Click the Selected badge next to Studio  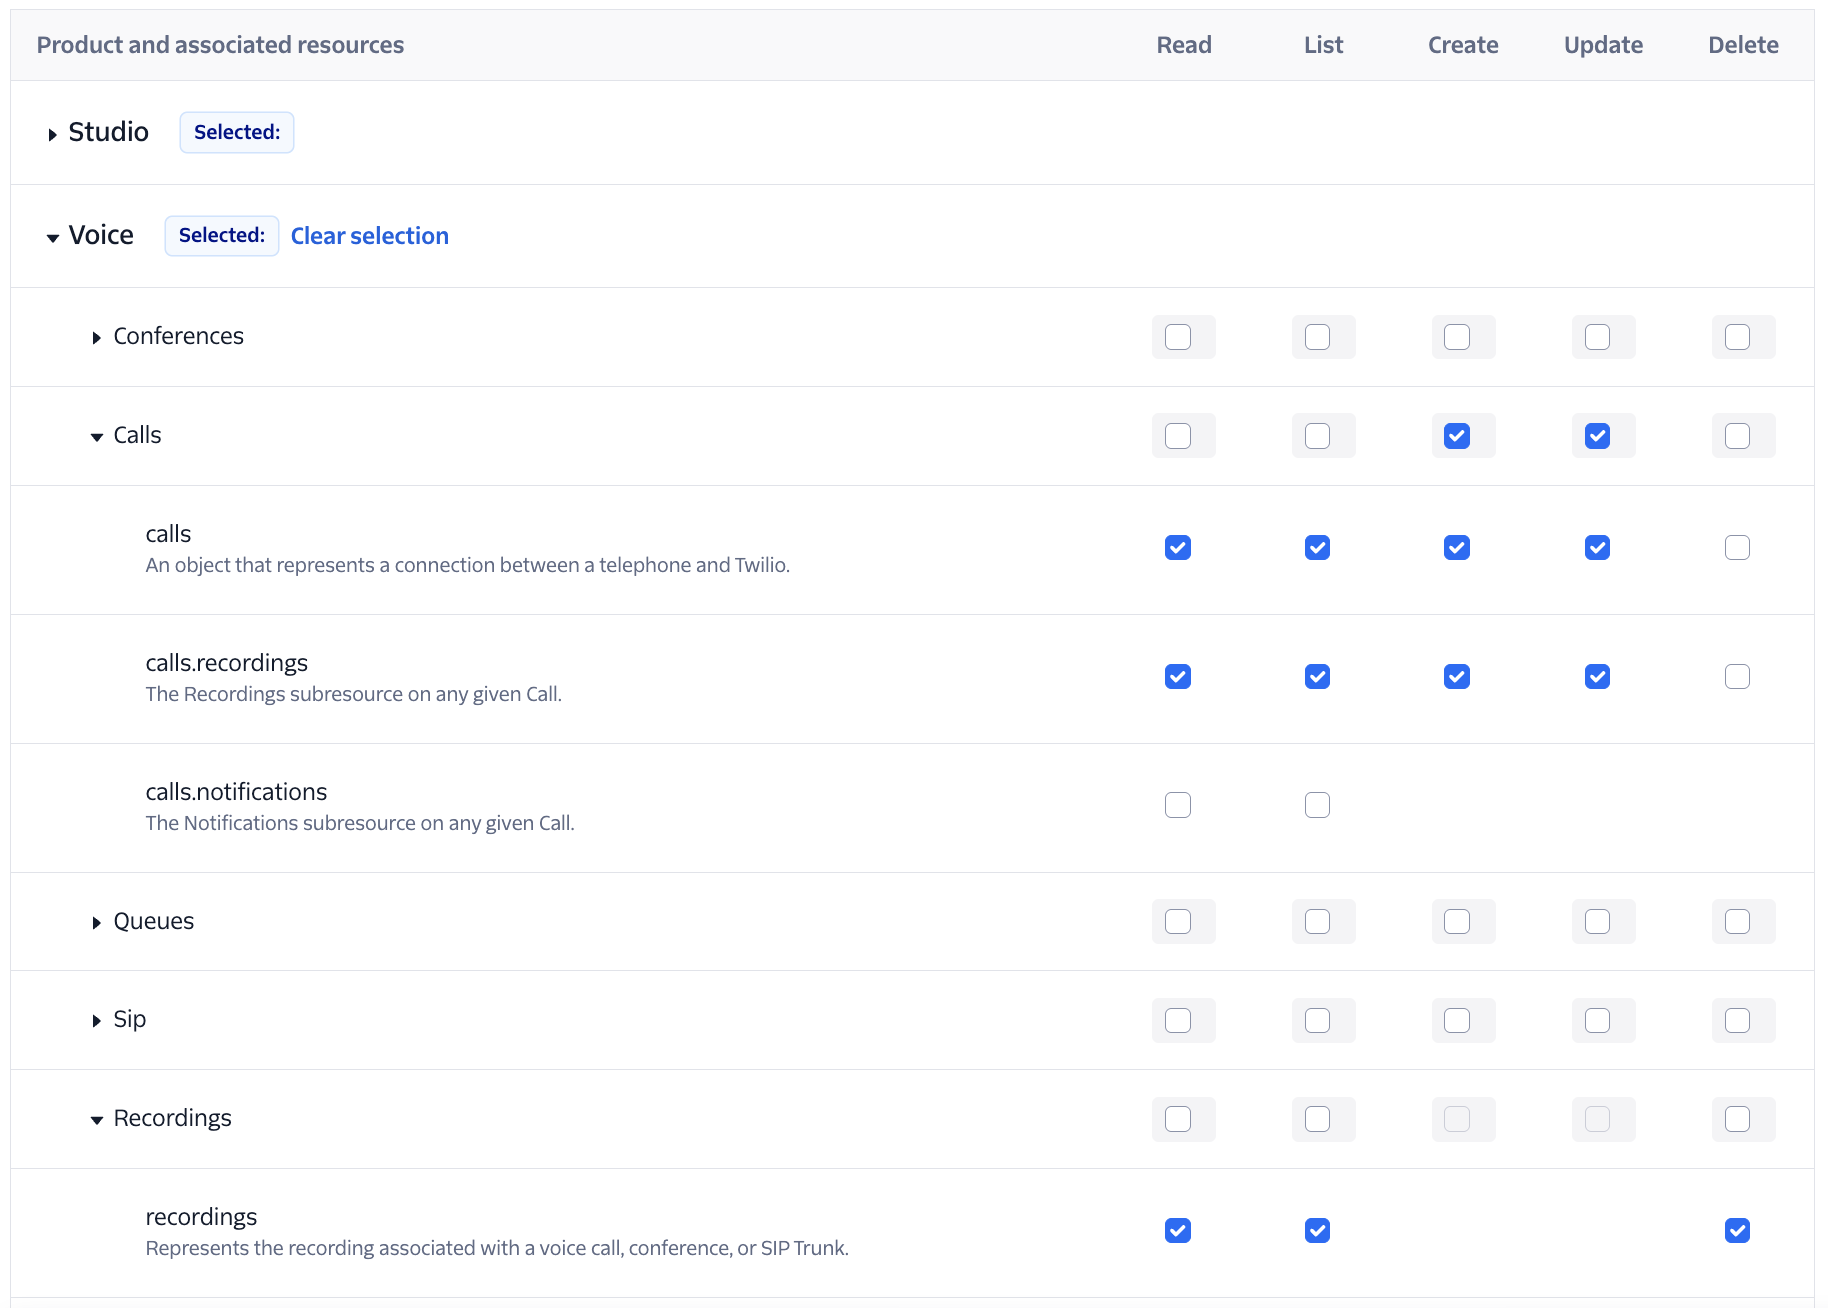click(x=236, y=132)
